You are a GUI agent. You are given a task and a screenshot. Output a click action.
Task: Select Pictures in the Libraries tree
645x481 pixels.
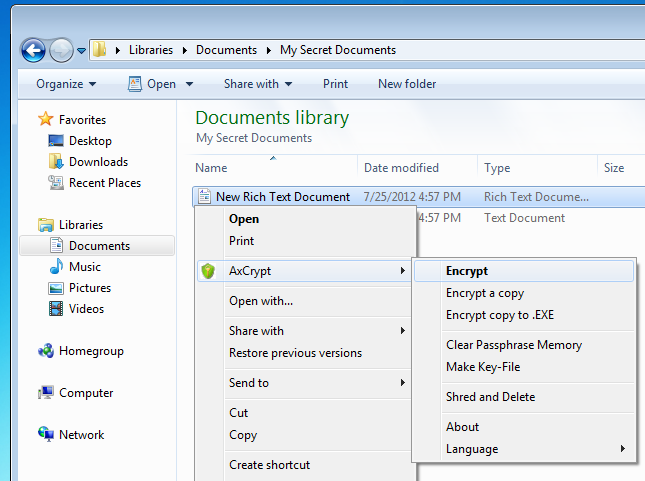pos(89,288)
